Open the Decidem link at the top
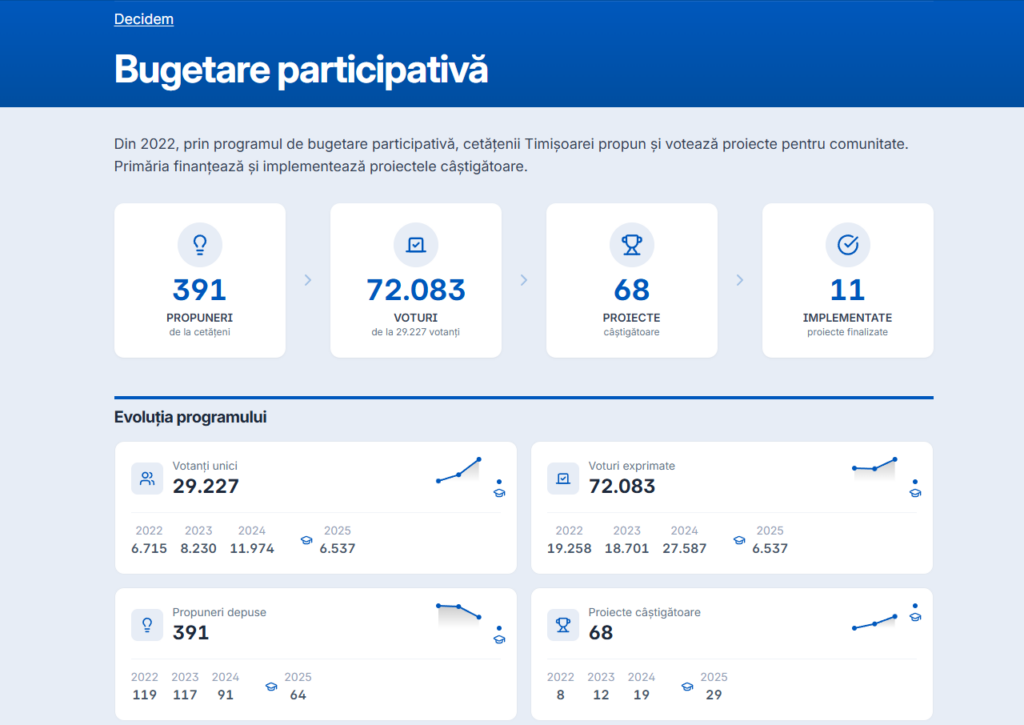The width and height of the screenshot is (1024, 725). pyautogui.click(x=143, y=18)
